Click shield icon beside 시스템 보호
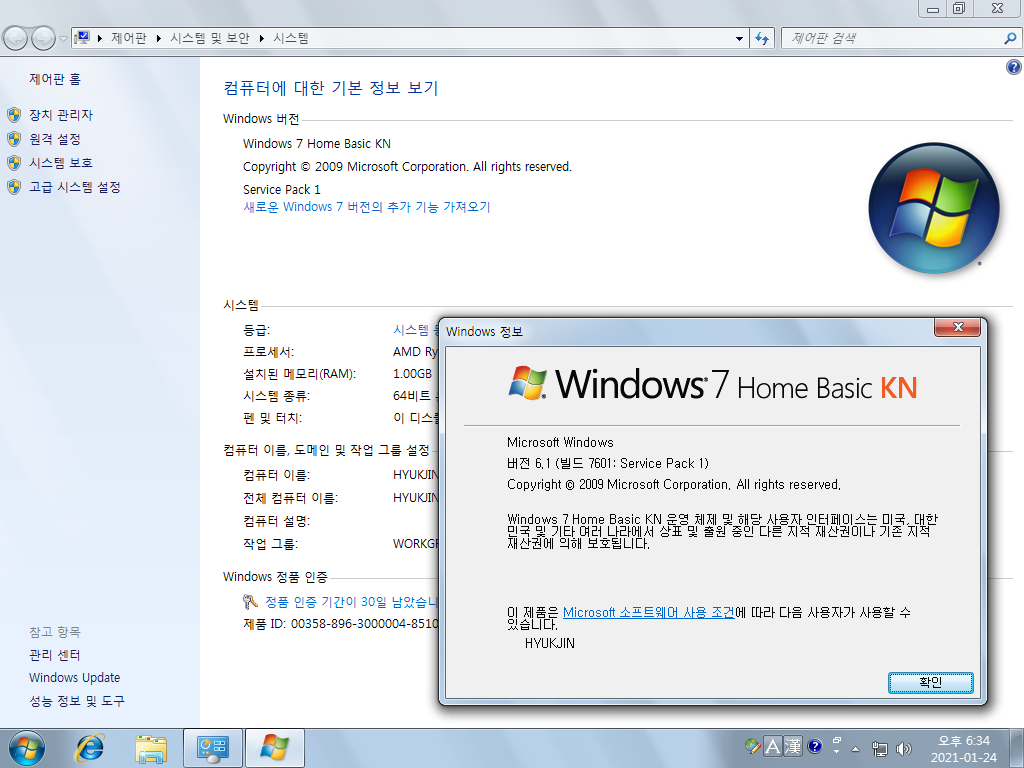This screenshot has height=768, width=1024. coord(14,163)
